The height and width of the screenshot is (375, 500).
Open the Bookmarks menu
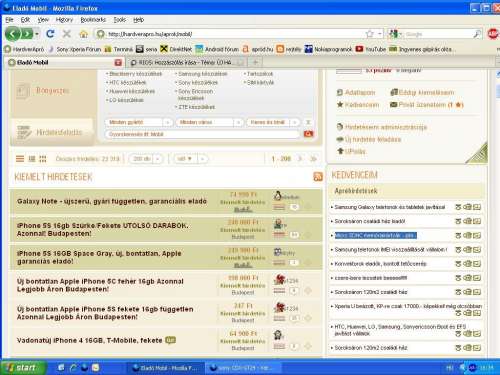coord(93,20)
